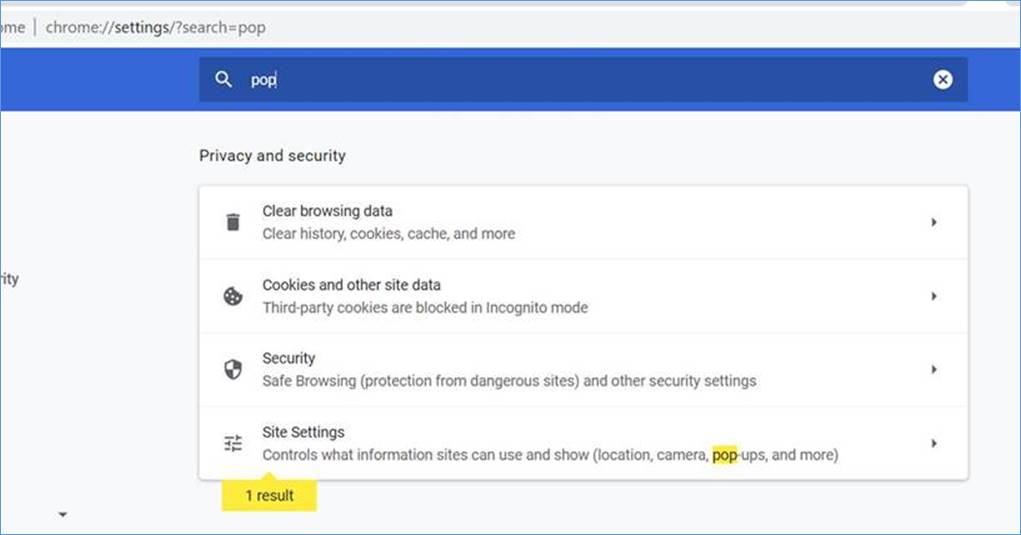1021x535 pixels.
Task: Click the Security shield icon
Action: tap(233, 369)
